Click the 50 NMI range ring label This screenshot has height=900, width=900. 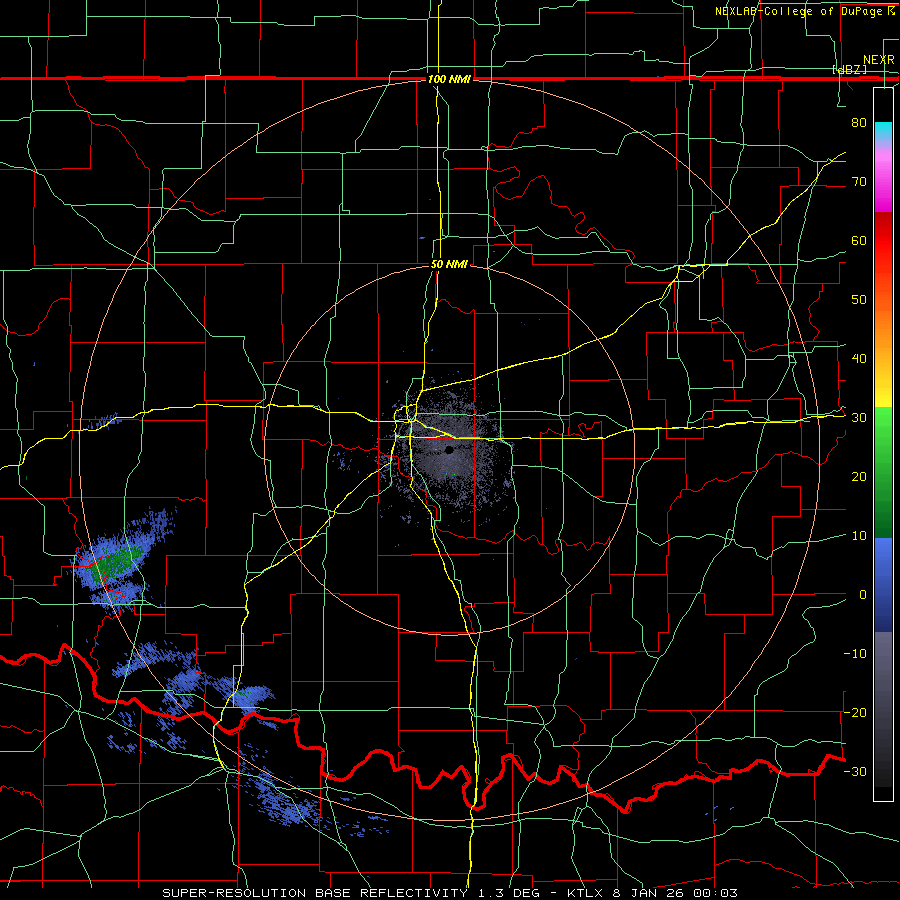tap(449, 265)
